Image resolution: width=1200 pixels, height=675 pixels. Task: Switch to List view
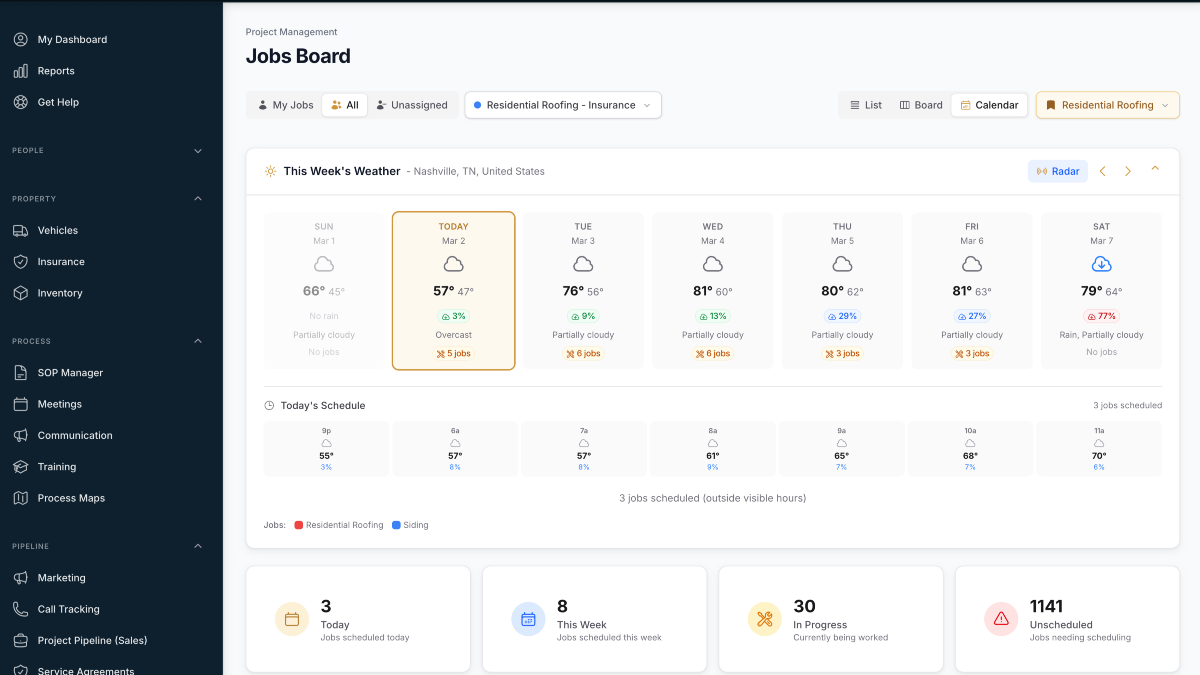[x=865, y=104]
